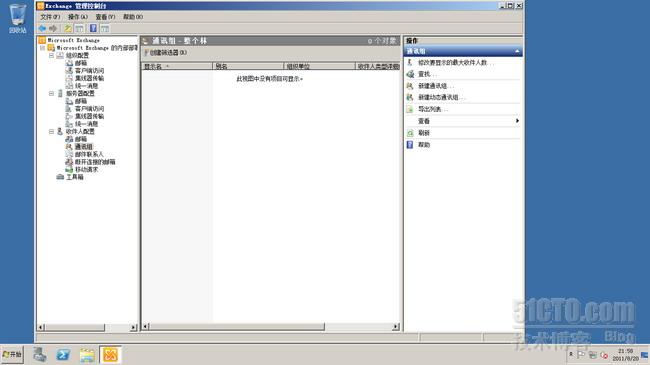
Task: Expand the 查看 submenu in the actions pane
Action: tap(463, 121)
